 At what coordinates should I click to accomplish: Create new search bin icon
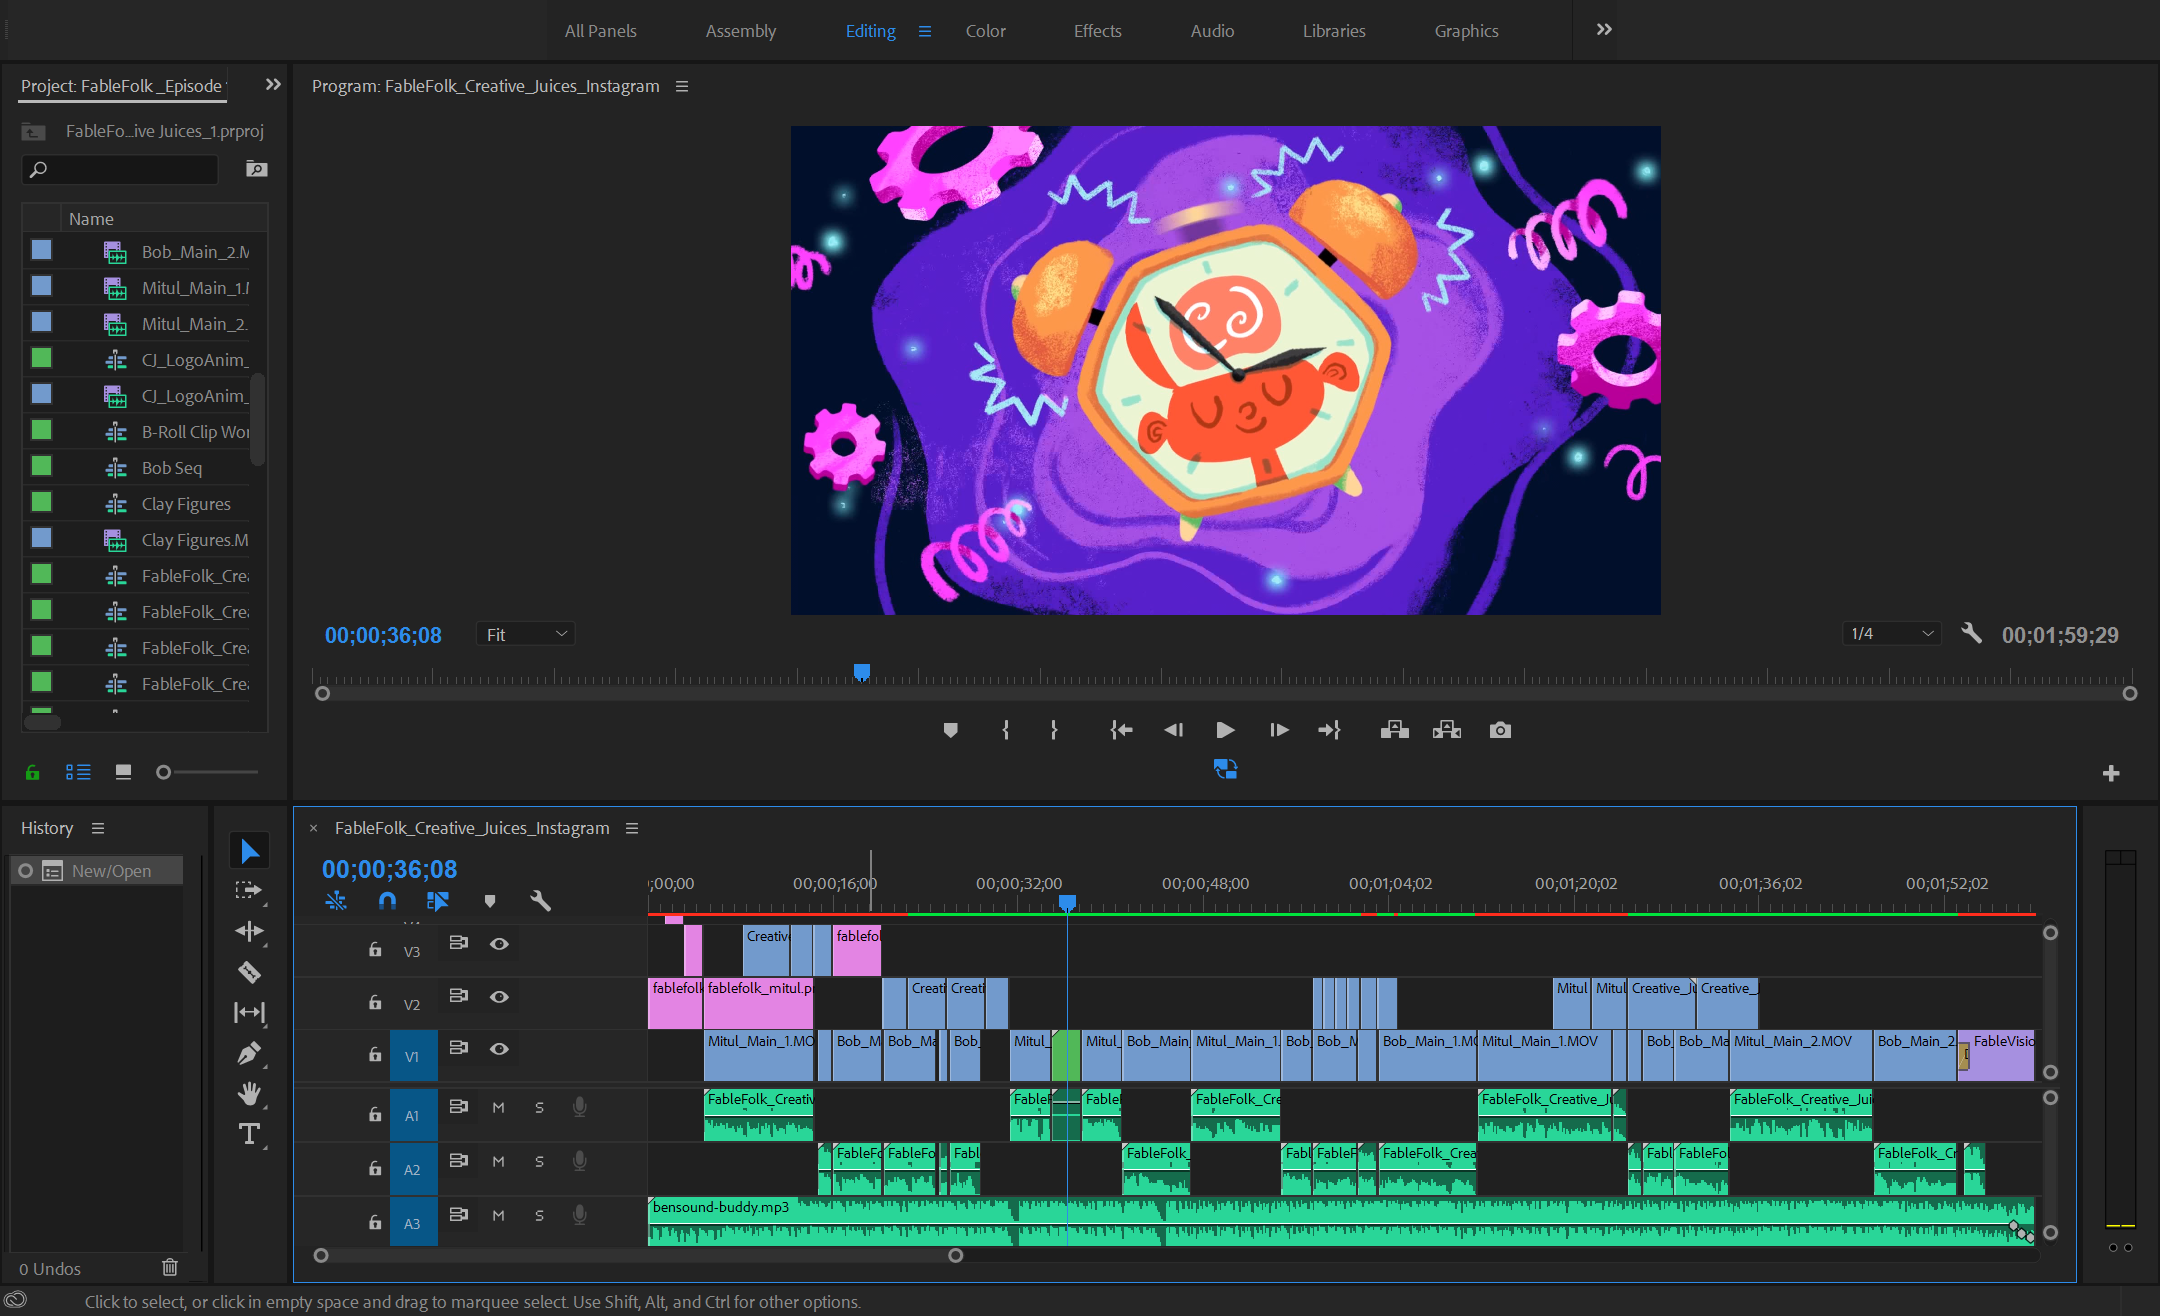[x=256, y=169]
